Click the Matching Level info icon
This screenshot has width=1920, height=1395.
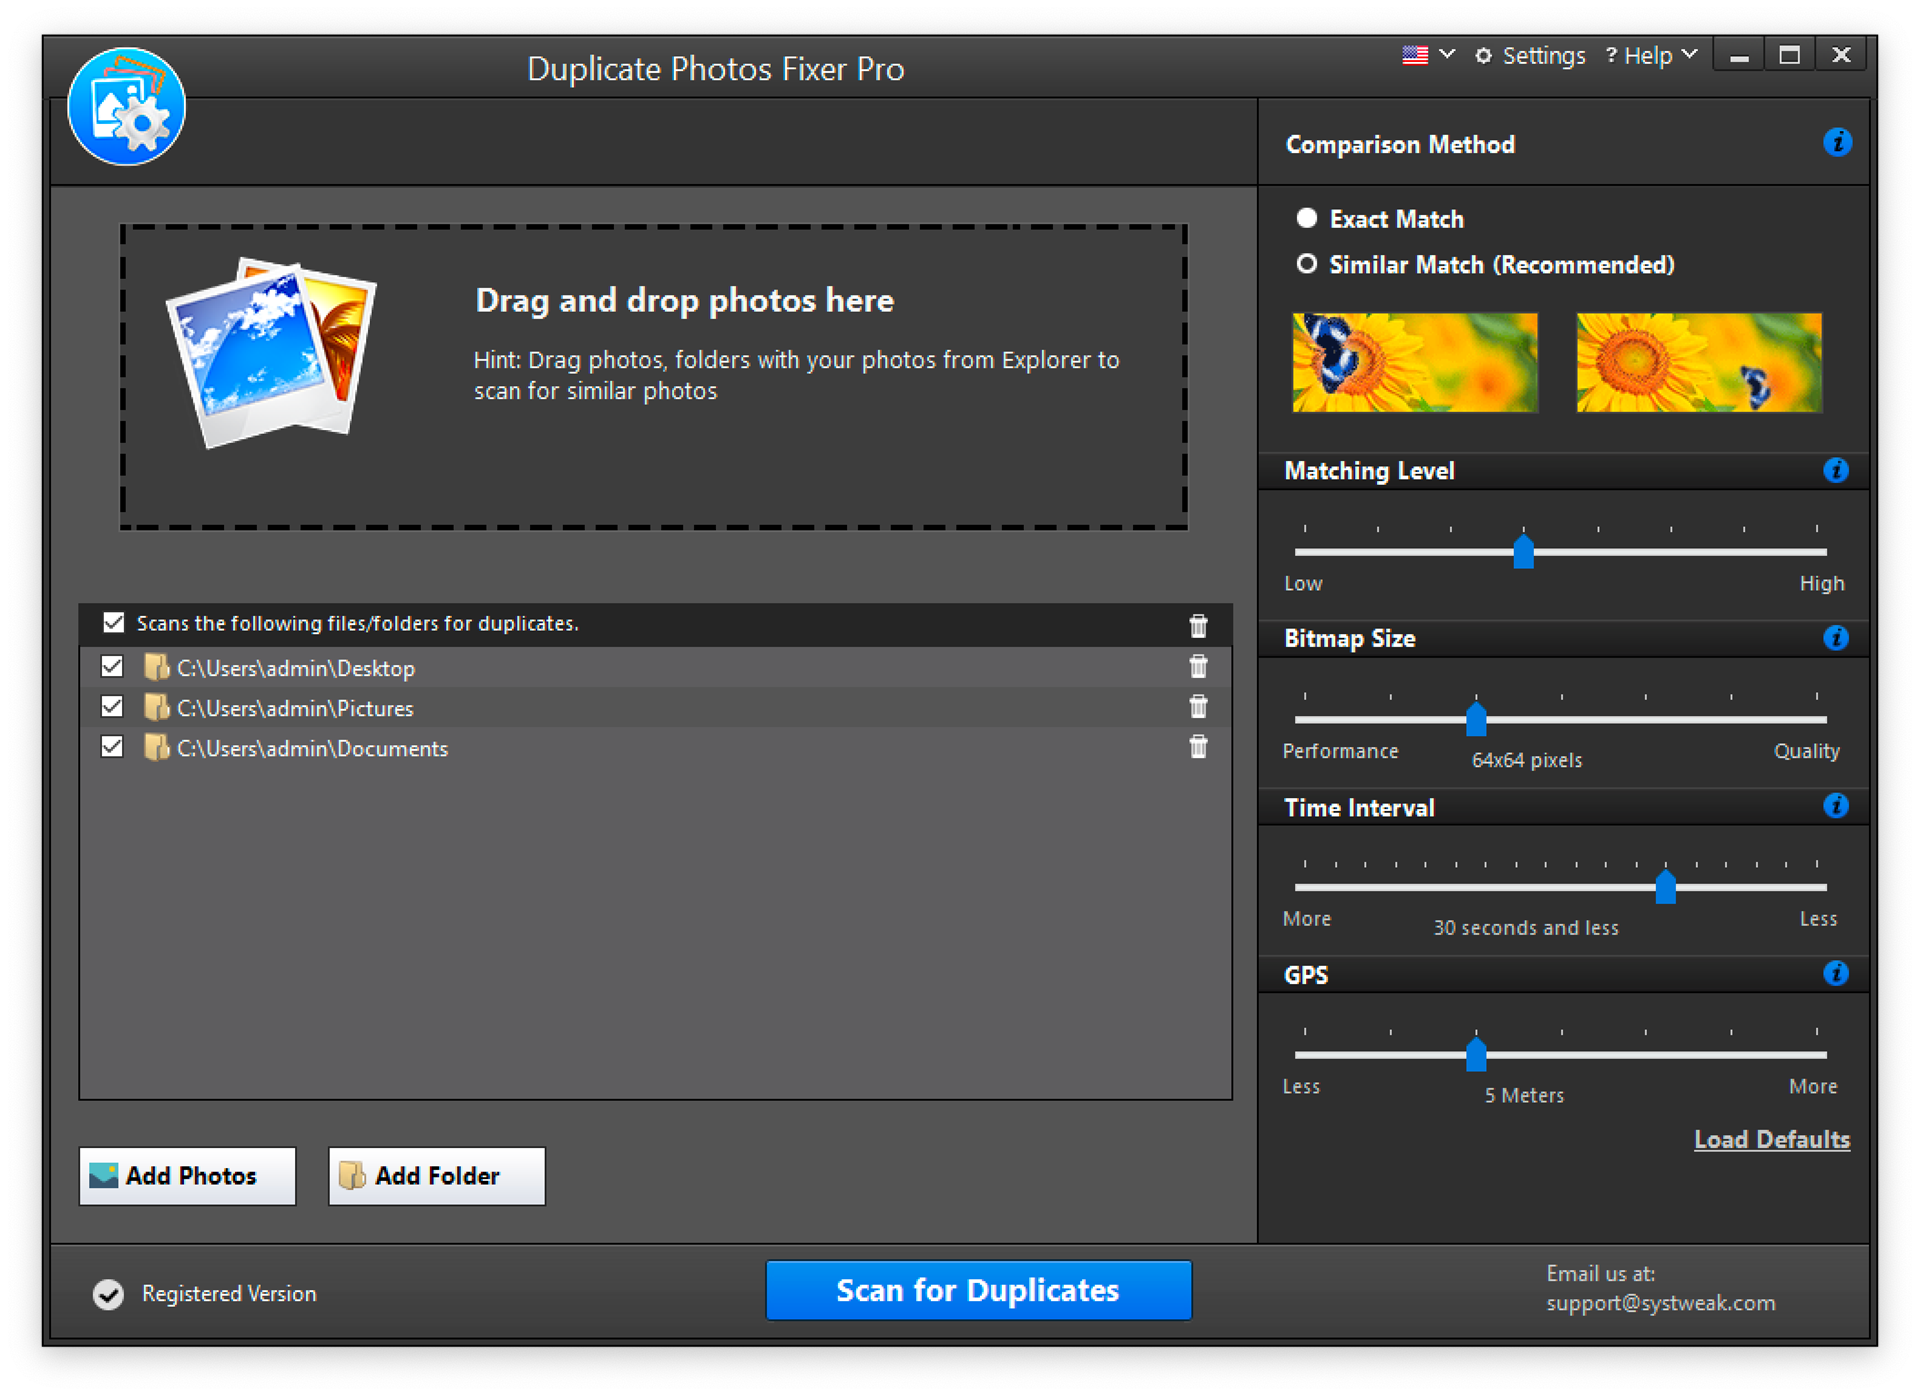(1836, 470)
